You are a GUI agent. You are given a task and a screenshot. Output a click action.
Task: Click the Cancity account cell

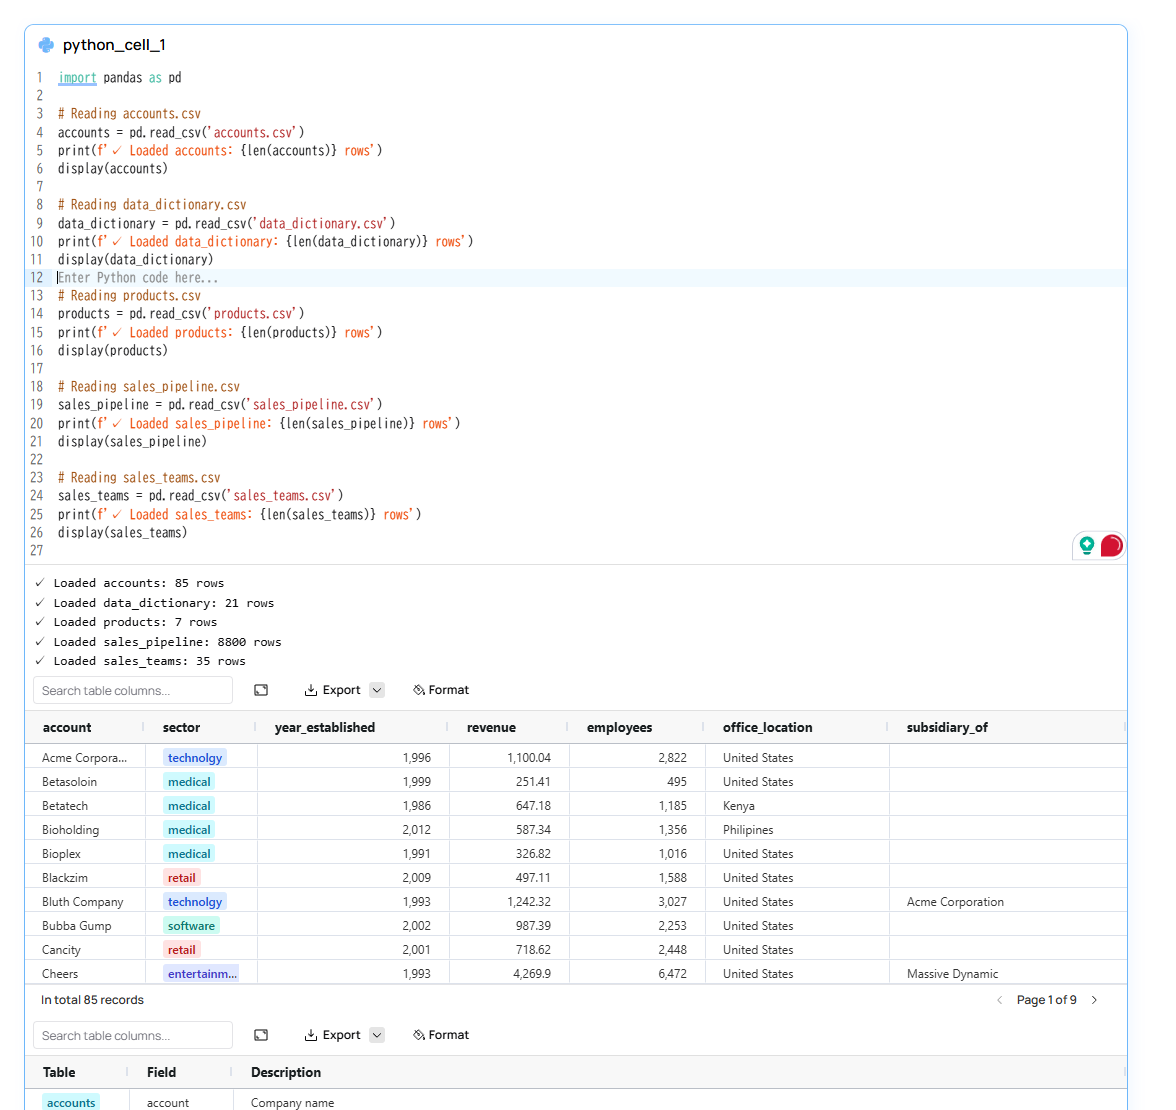click(x=62, y=950)
